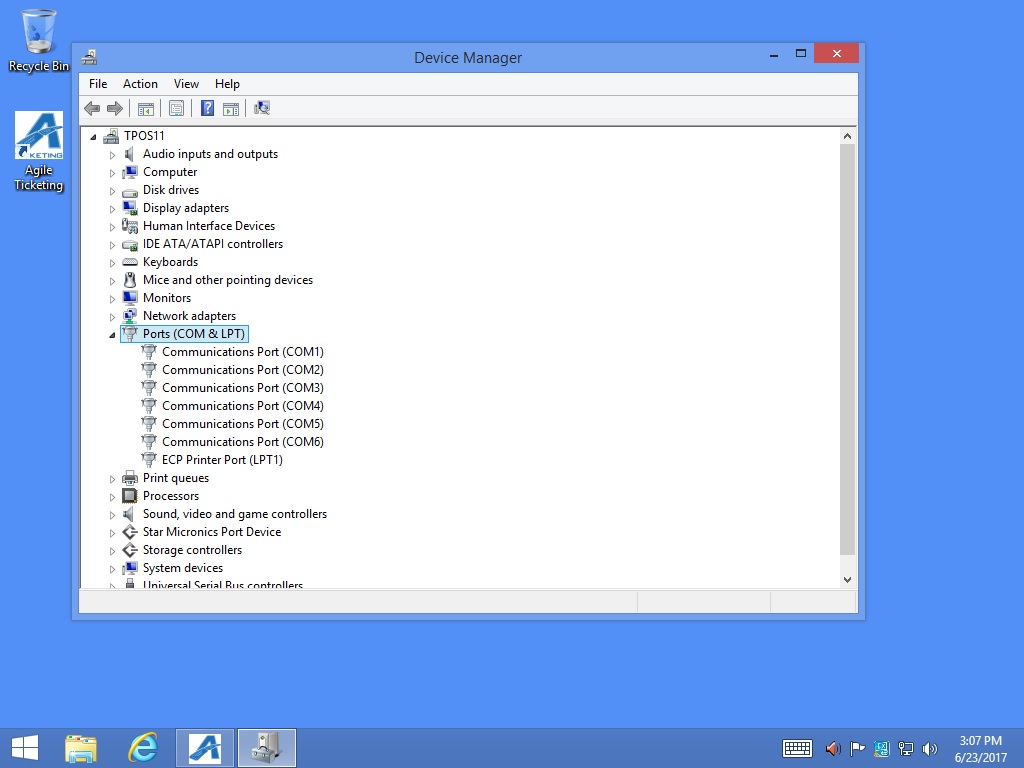Image resolution: width=1024 pixels, height=768 pixels.
Task: Click the port icon beside ECP Printer Port (LPT1)
Action: (x=149, y=460)
